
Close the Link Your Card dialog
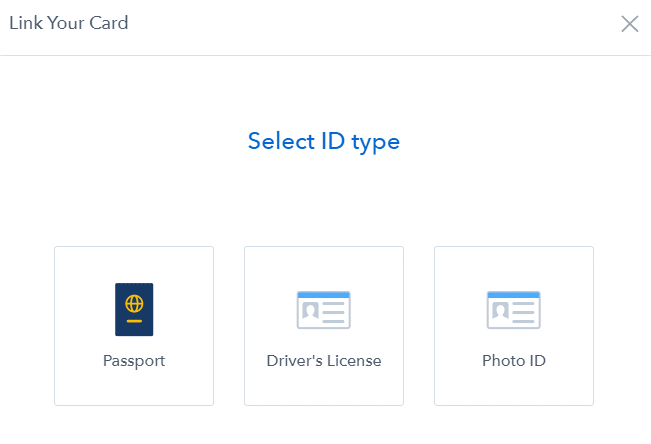[x=629, y=24]
